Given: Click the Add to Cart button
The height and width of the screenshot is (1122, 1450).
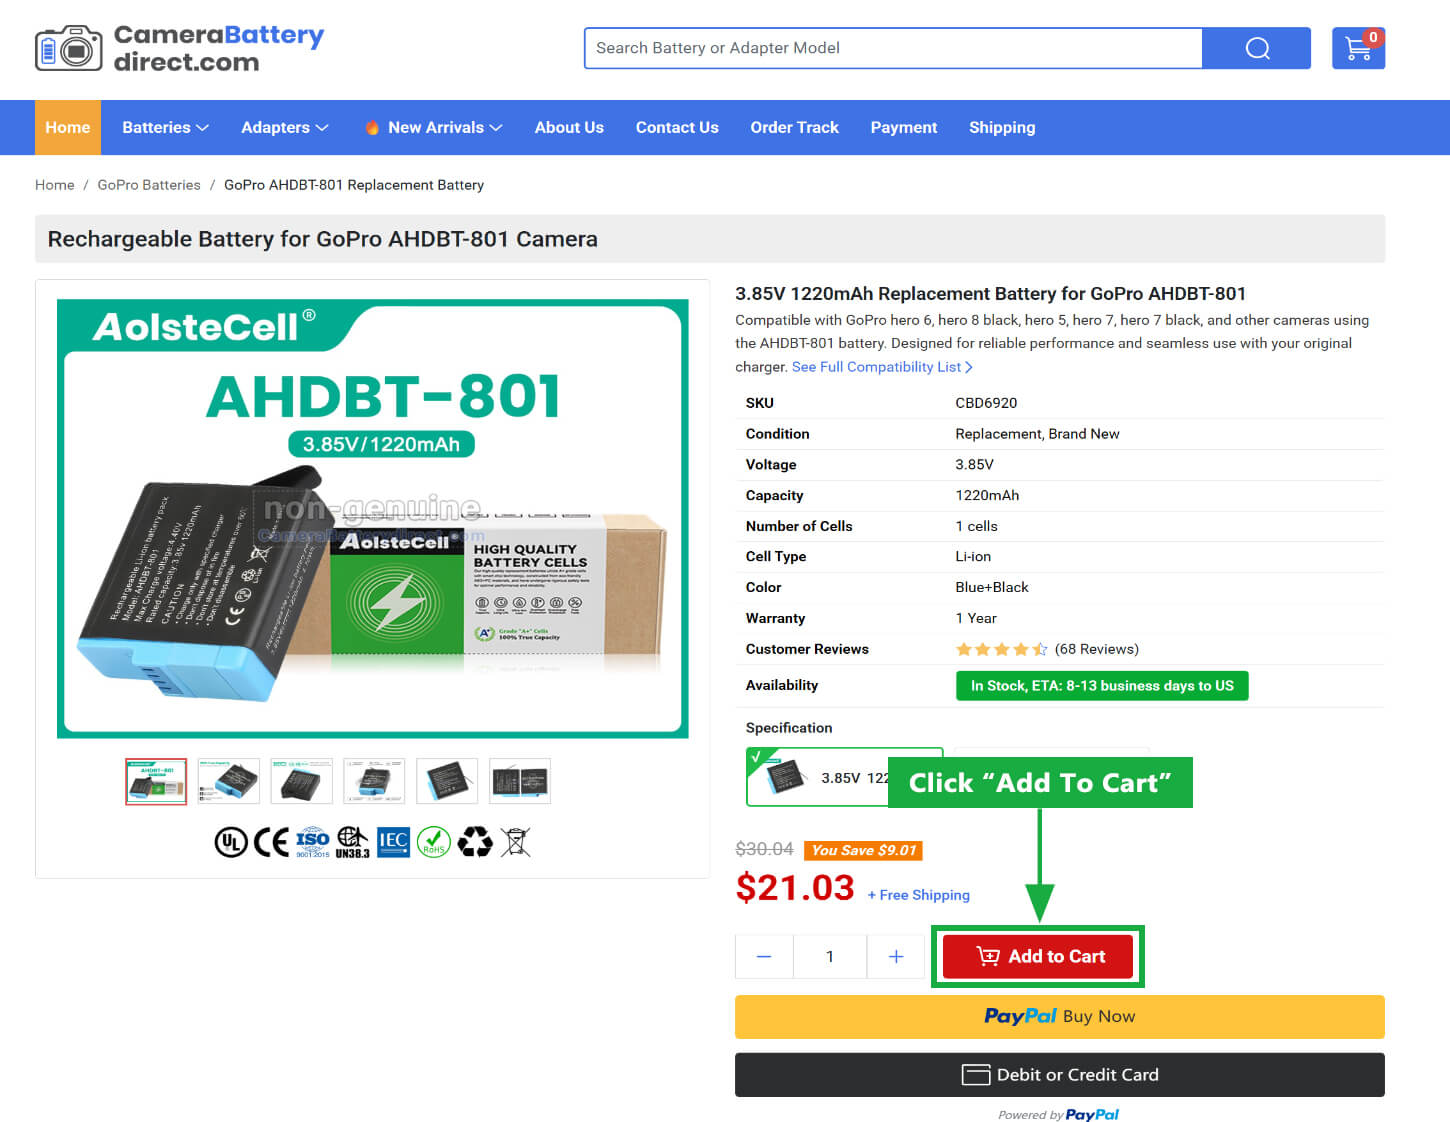Looking at the screenshot, I should (1038, 957).
